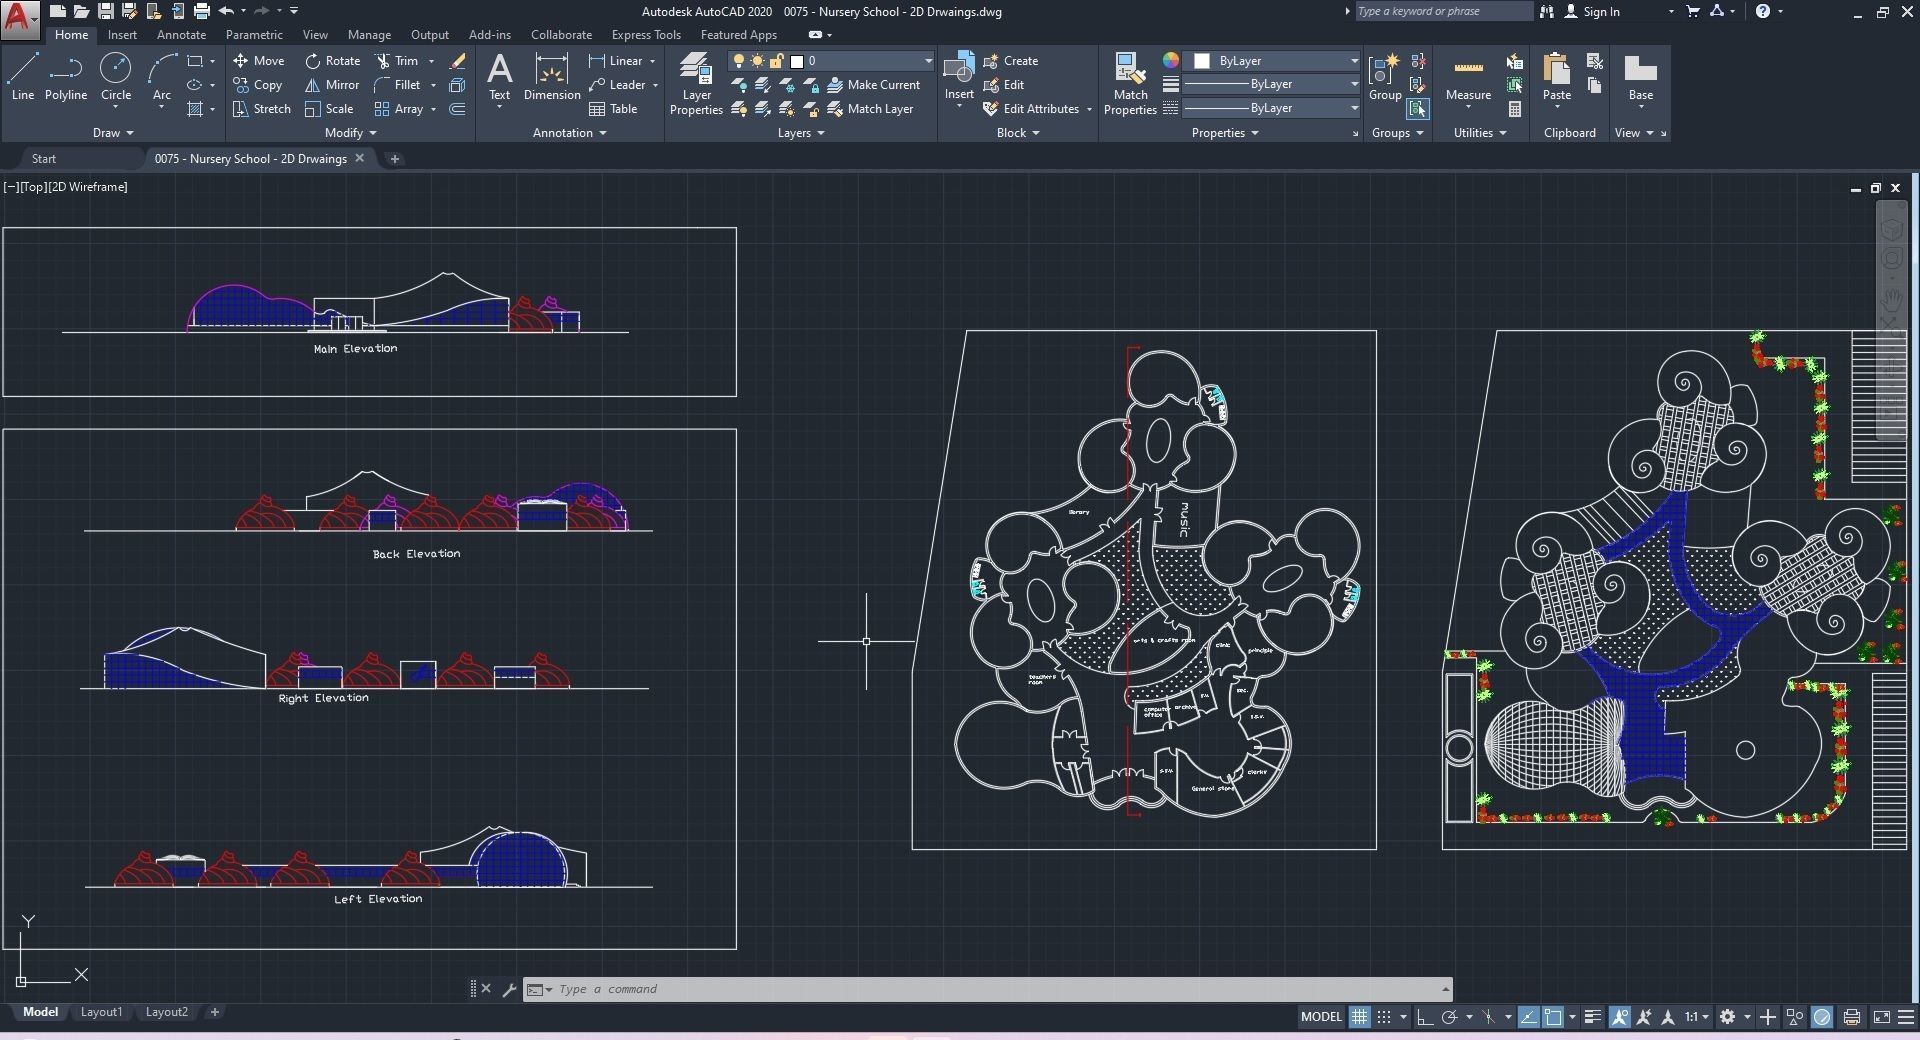This screenshot has height=1040, width=1920.
Task: Expand the Modify panel
Action: click(351, 133)
